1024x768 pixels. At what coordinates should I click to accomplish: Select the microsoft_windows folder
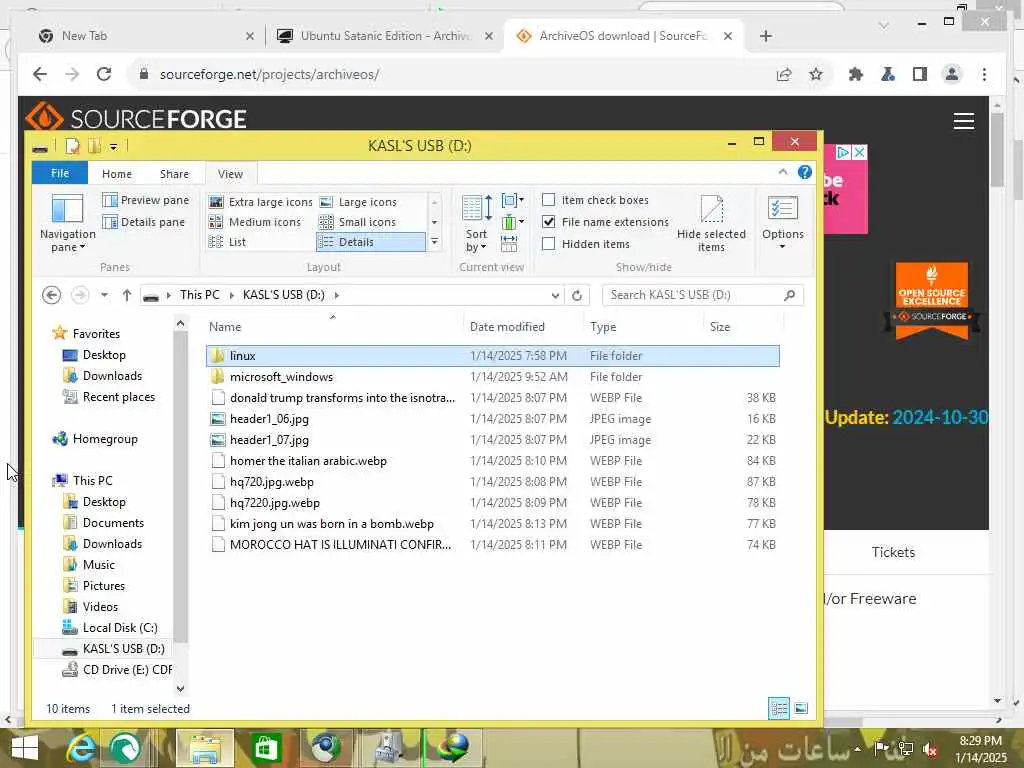point(493,377)
